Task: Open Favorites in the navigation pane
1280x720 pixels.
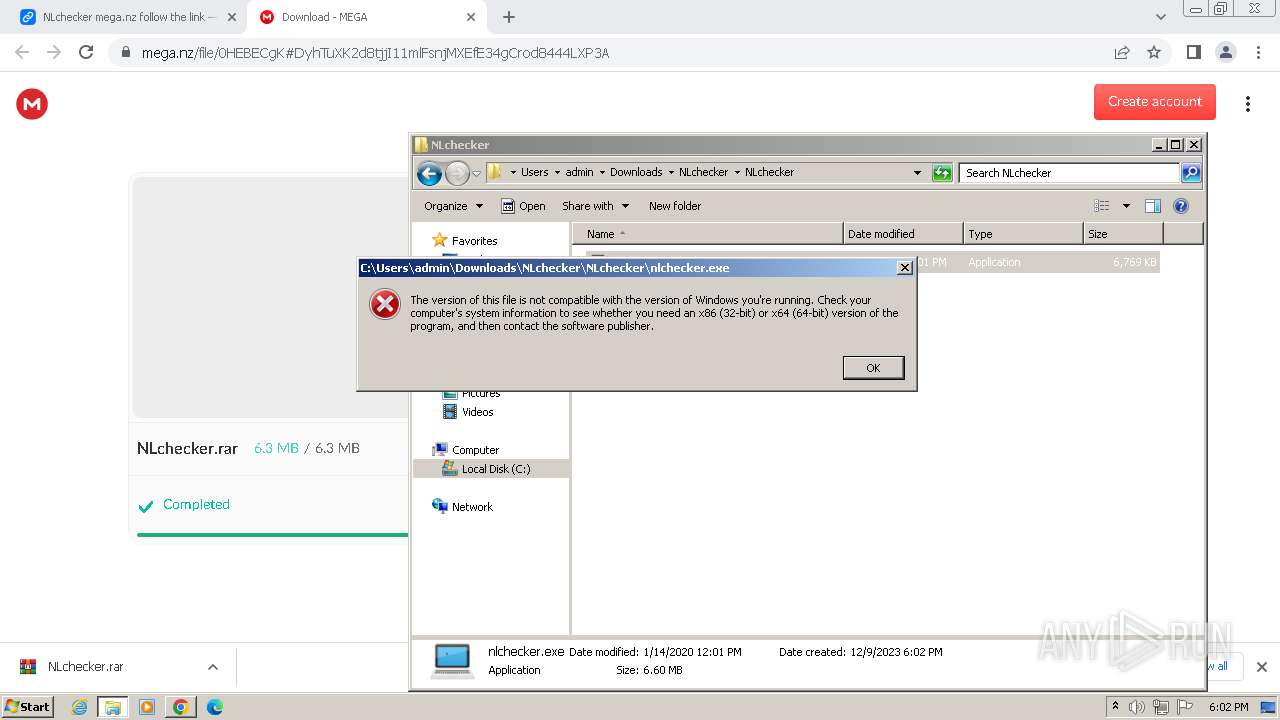Action: click(474, 241)
